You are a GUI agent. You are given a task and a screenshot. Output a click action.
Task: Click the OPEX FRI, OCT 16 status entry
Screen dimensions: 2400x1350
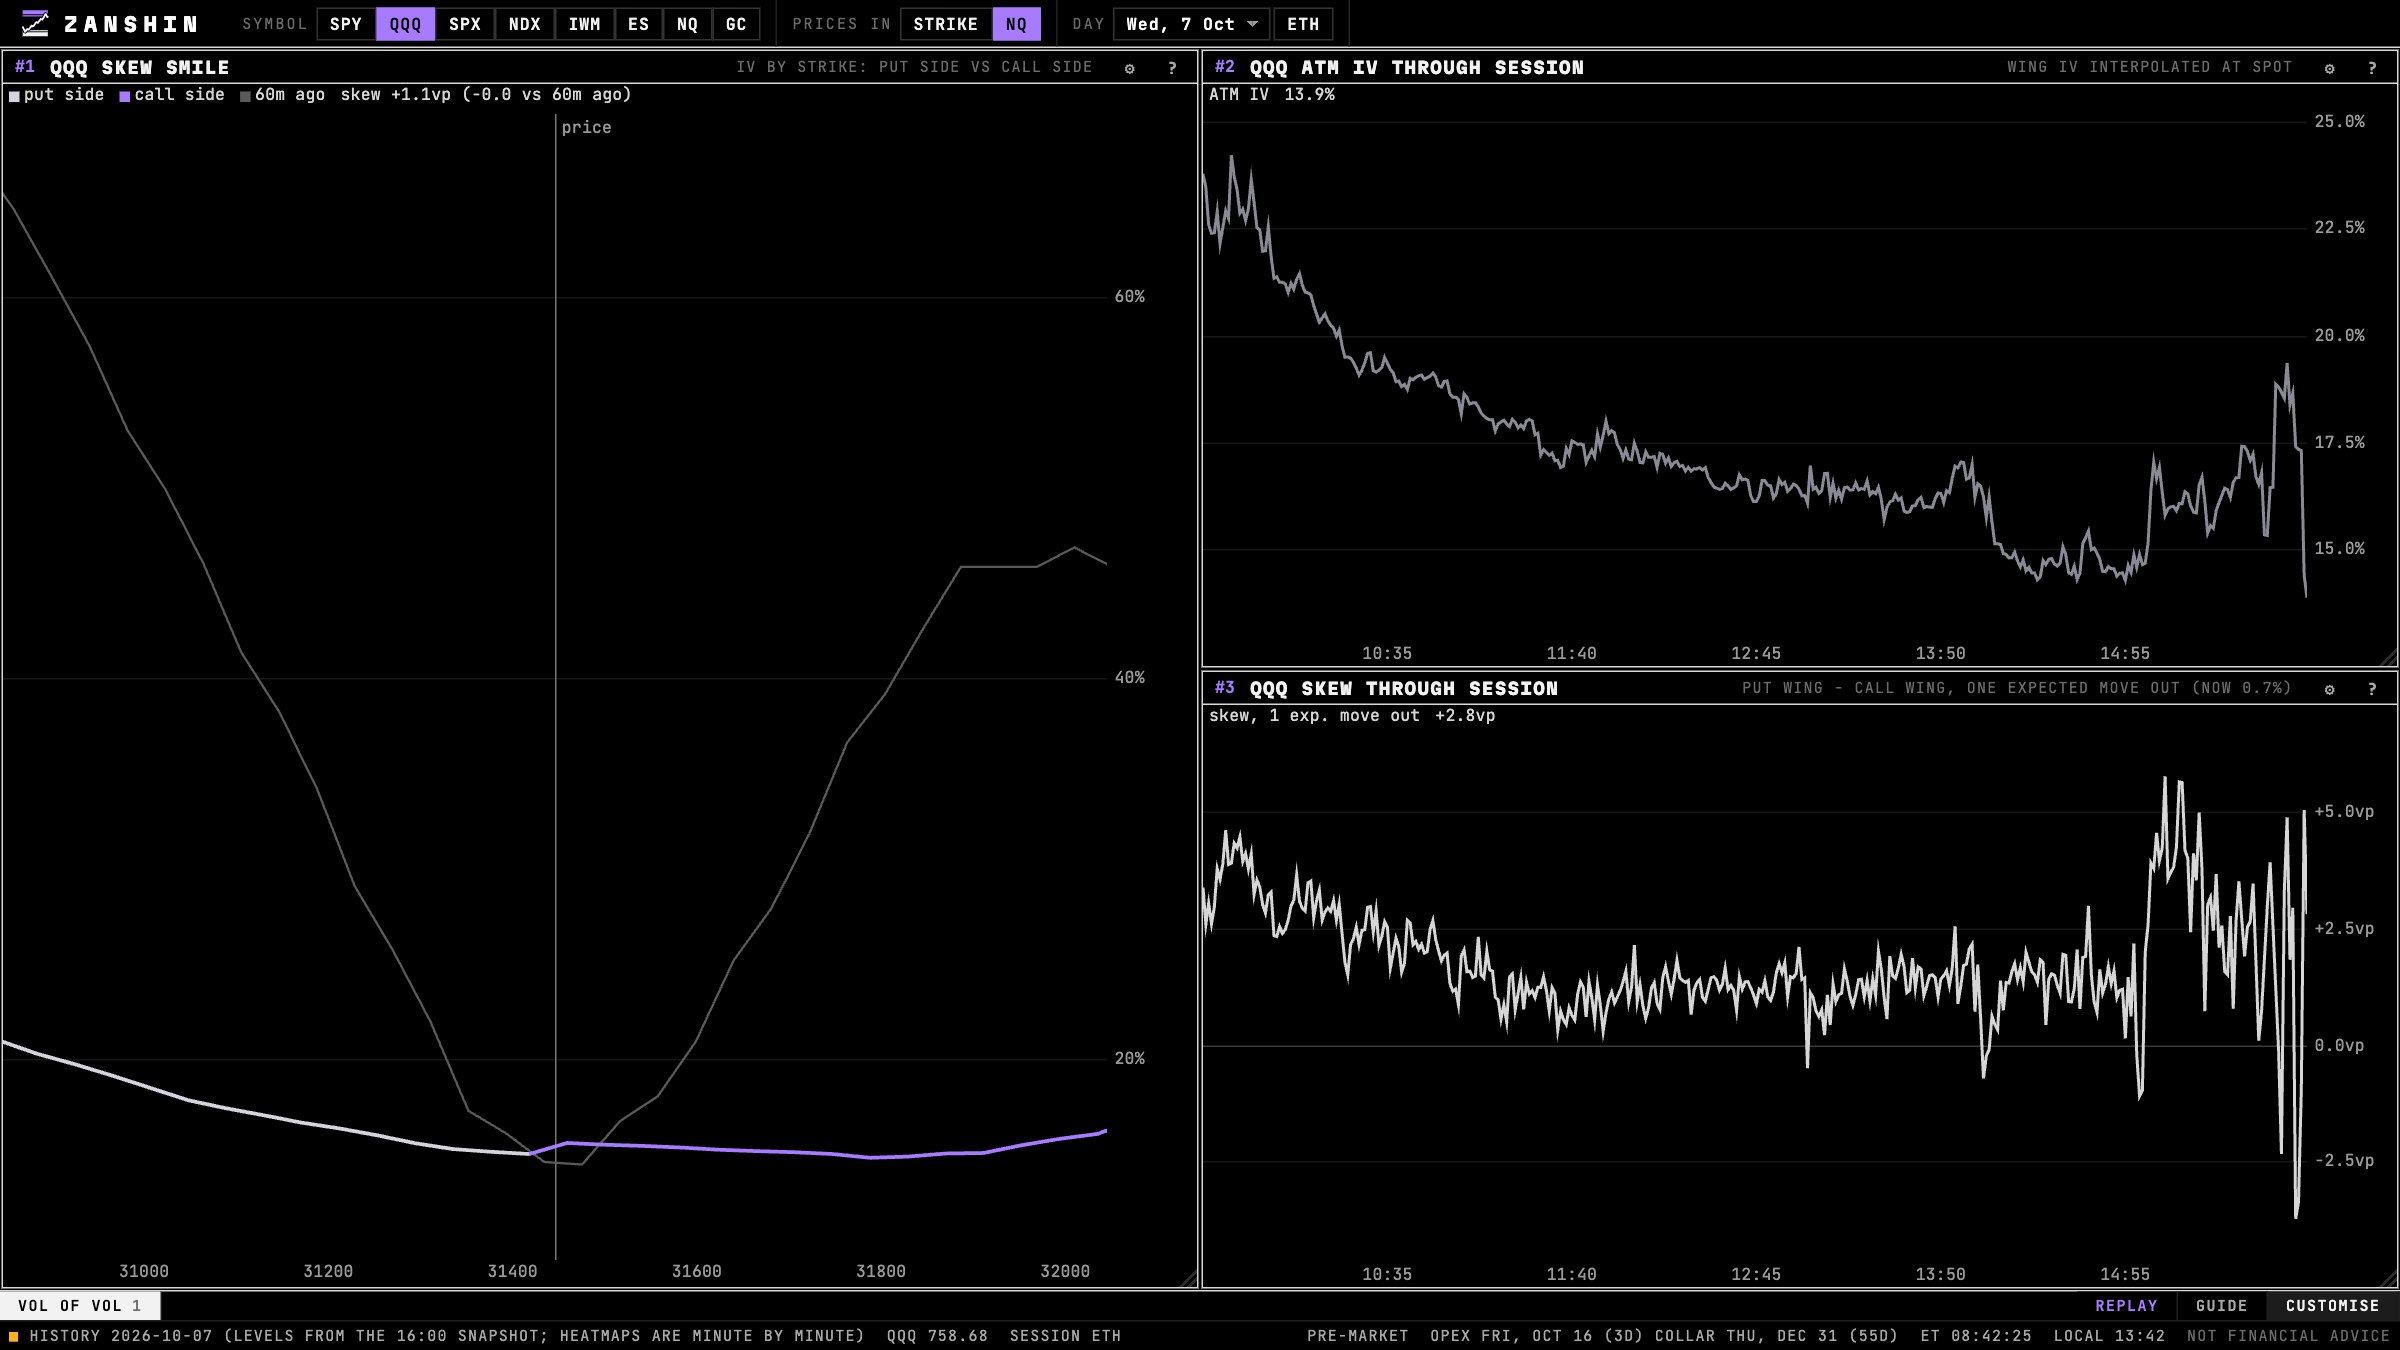1538,1336
